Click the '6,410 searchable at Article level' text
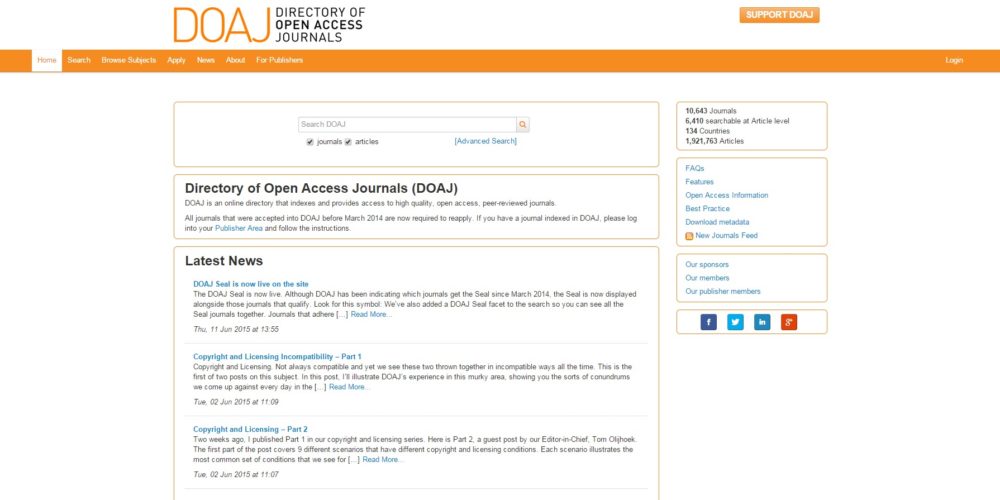Viewport: 1000px width, 500px height. pos(737,121)
